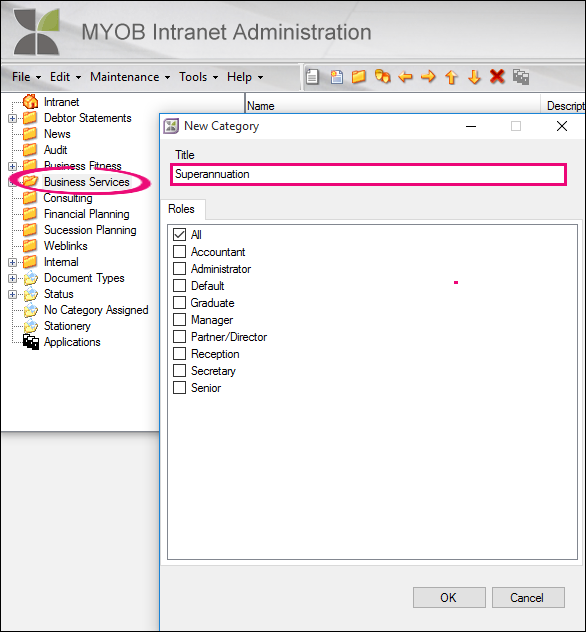Click the Sucession Planning folder icon
Screen dimensions: 586x632
pyautogui.click(x=30, y=230)
